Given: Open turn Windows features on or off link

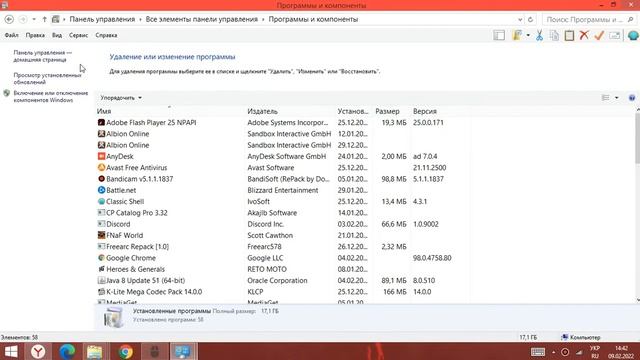Looking at the screenshot, I should [x=51, y=96].
